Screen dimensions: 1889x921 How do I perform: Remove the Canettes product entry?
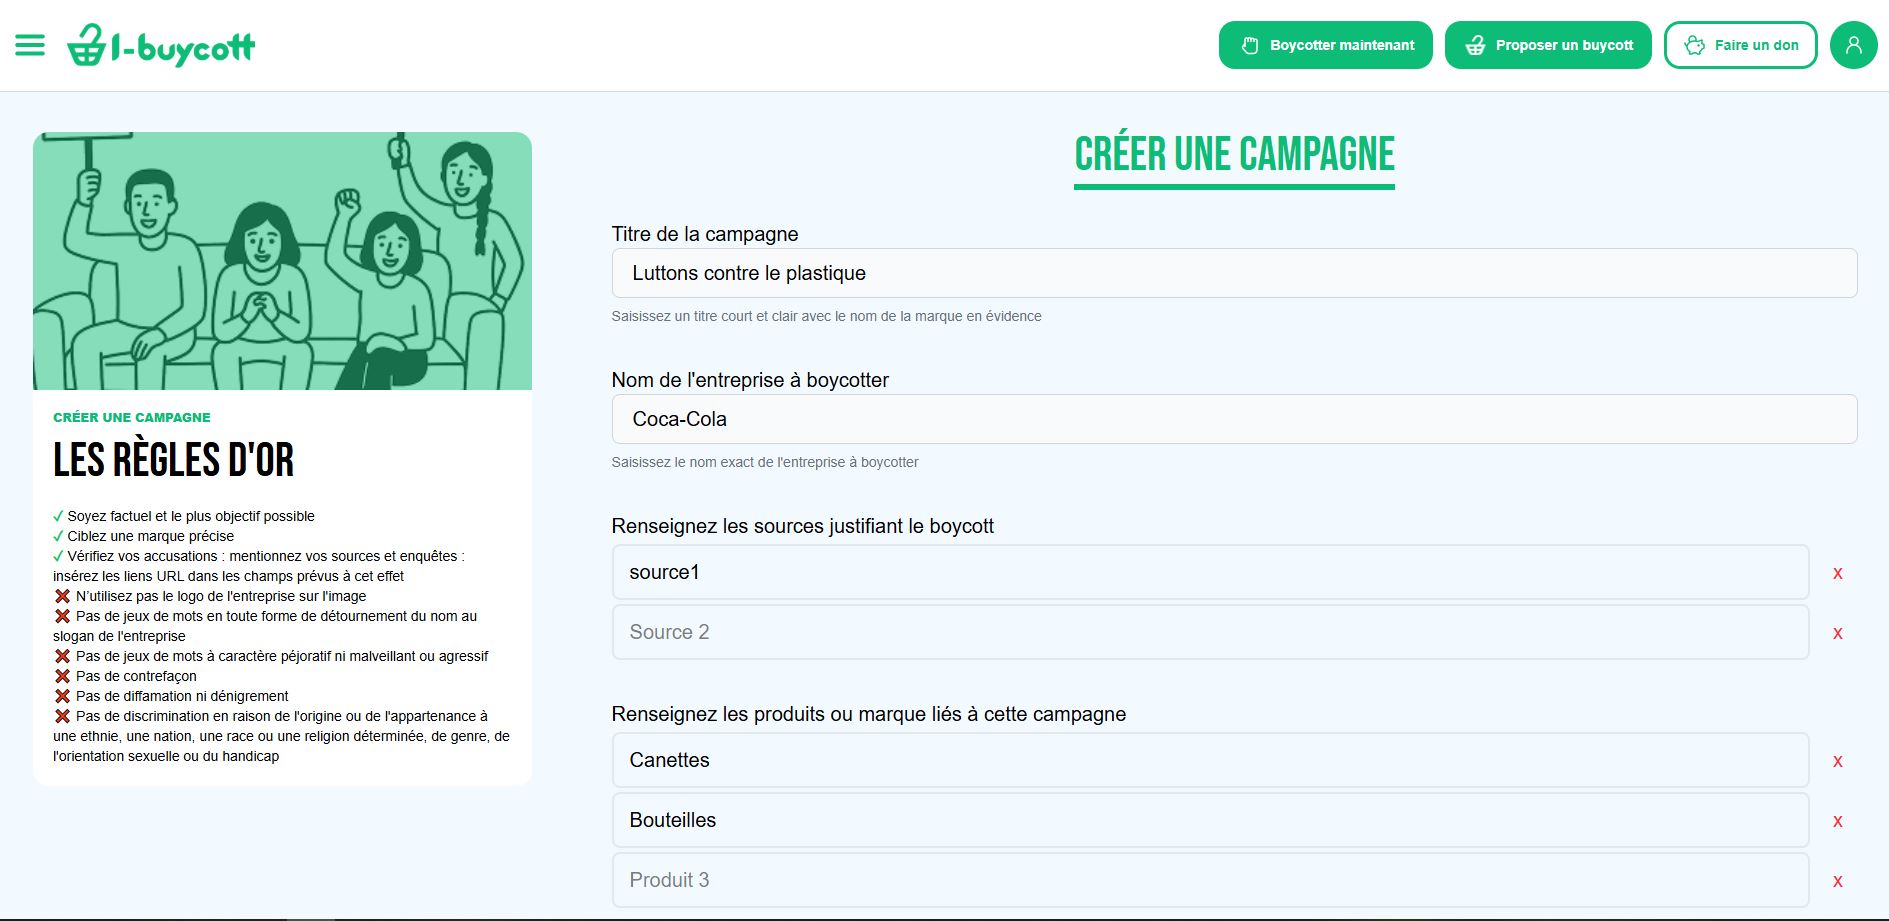tap(1837, 762)
